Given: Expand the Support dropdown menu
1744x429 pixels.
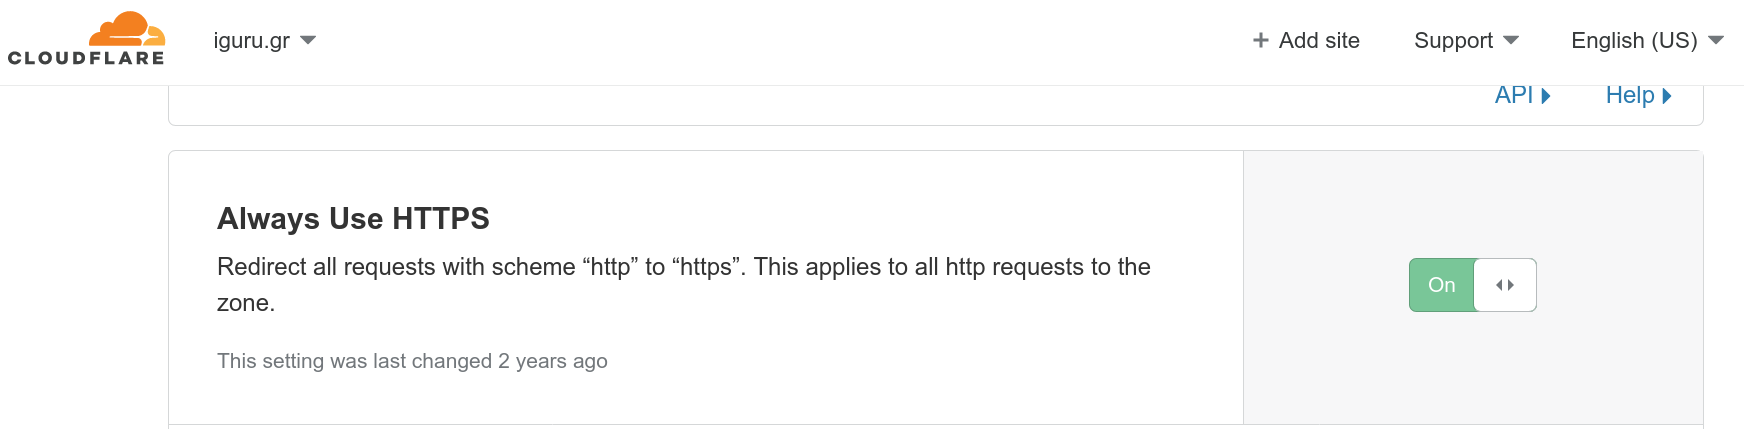Looking at the screenshot, I should [1466, 41].
